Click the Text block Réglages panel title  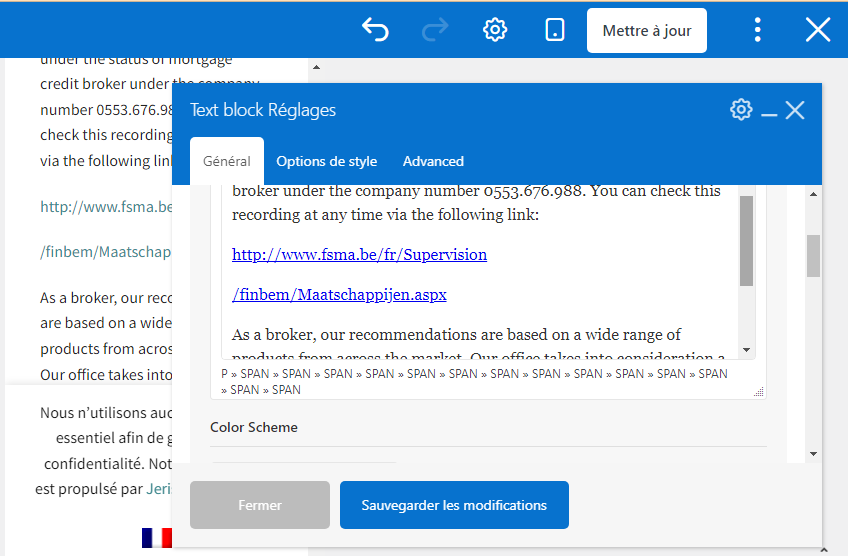pos(263,110)
